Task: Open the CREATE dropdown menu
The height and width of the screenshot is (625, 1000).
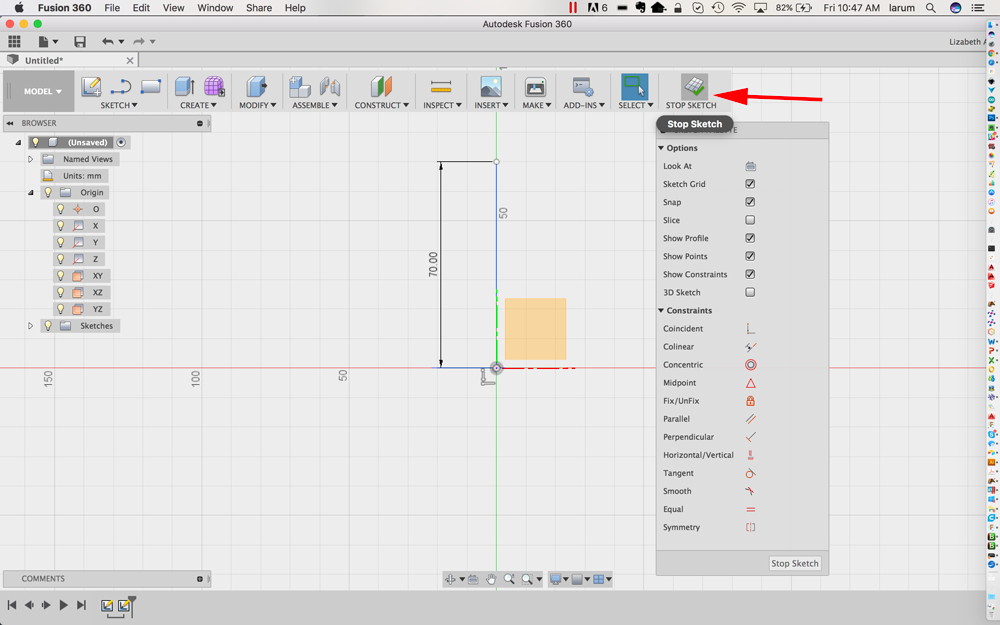Action: pos(198,105)
